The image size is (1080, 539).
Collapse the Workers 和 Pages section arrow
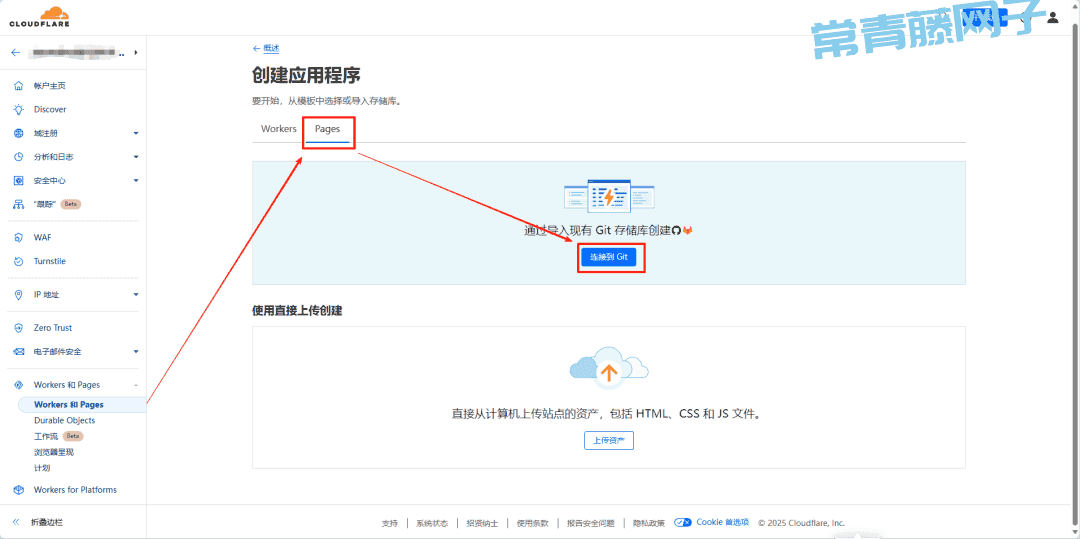click(x=136, y=385)
